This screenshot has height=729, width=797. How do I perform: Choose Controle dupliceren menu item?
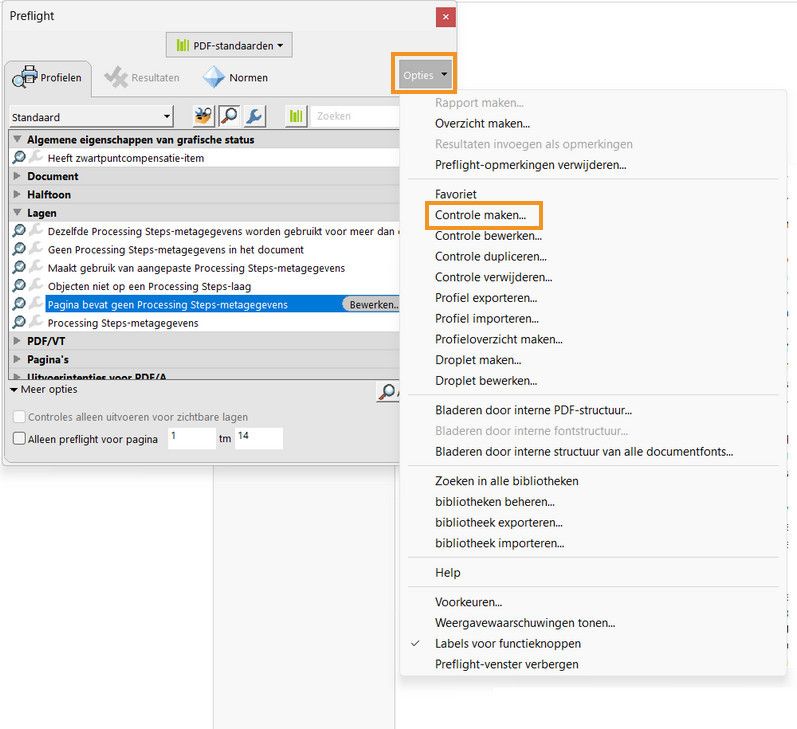(491, 257)
